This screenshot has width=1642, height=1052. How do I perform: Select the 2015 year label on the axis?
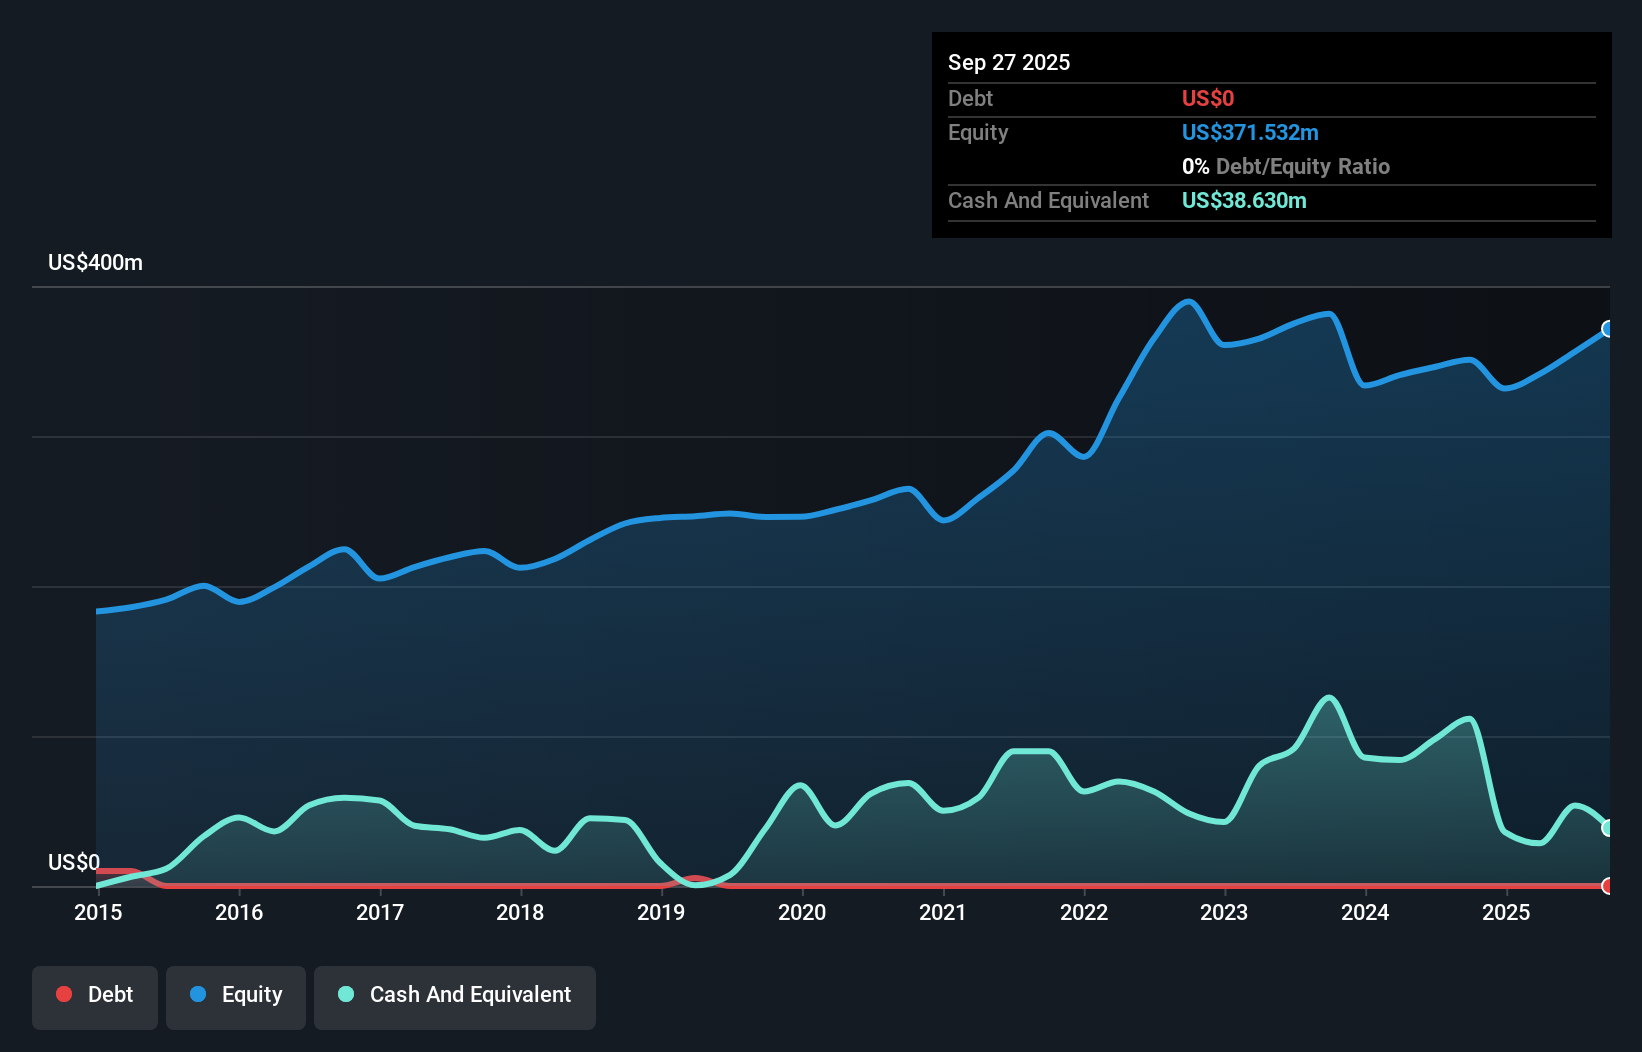(x=97, y=912)
